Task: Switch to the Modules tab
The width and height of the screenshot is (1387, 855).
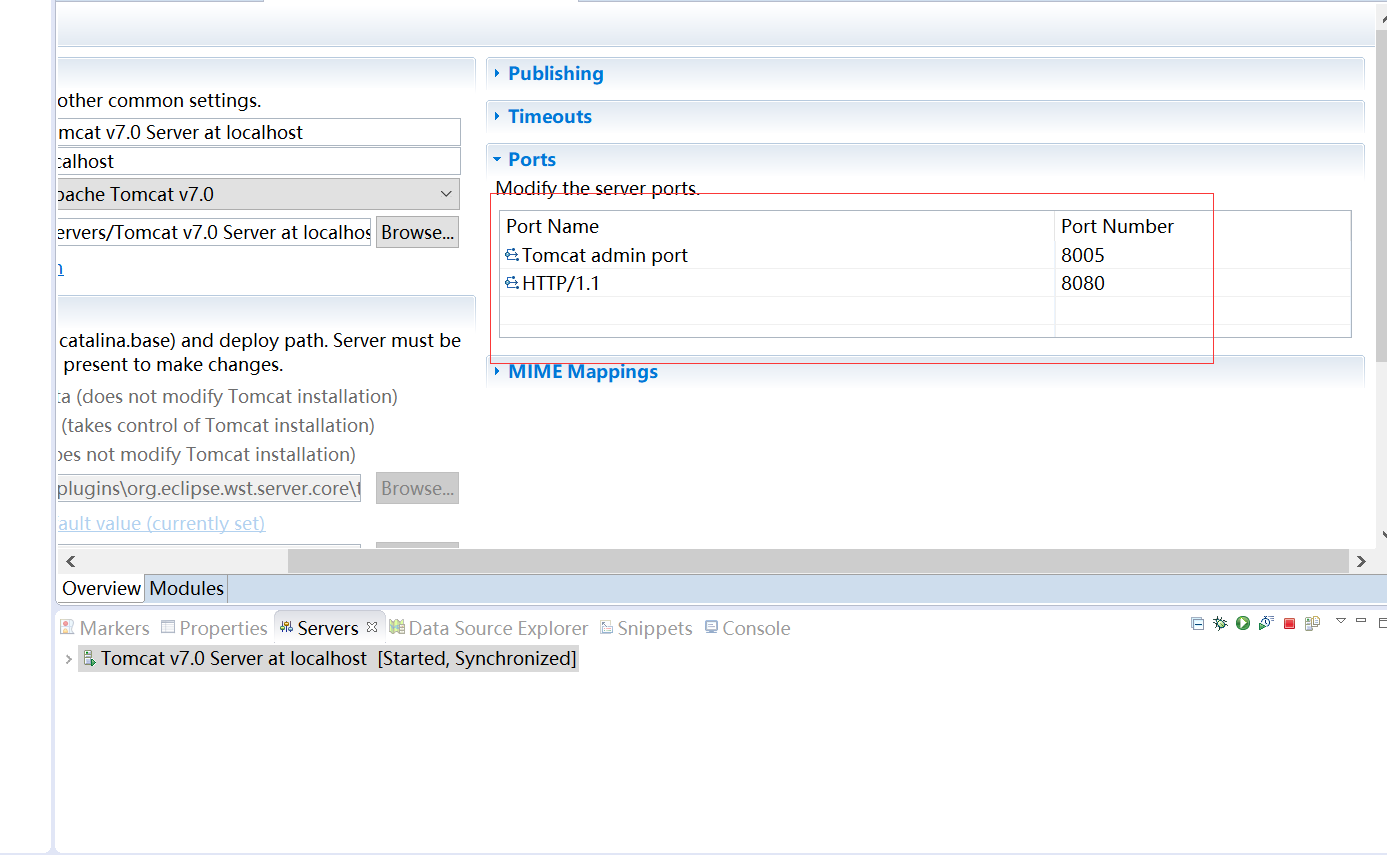Action: pos(185,588)
